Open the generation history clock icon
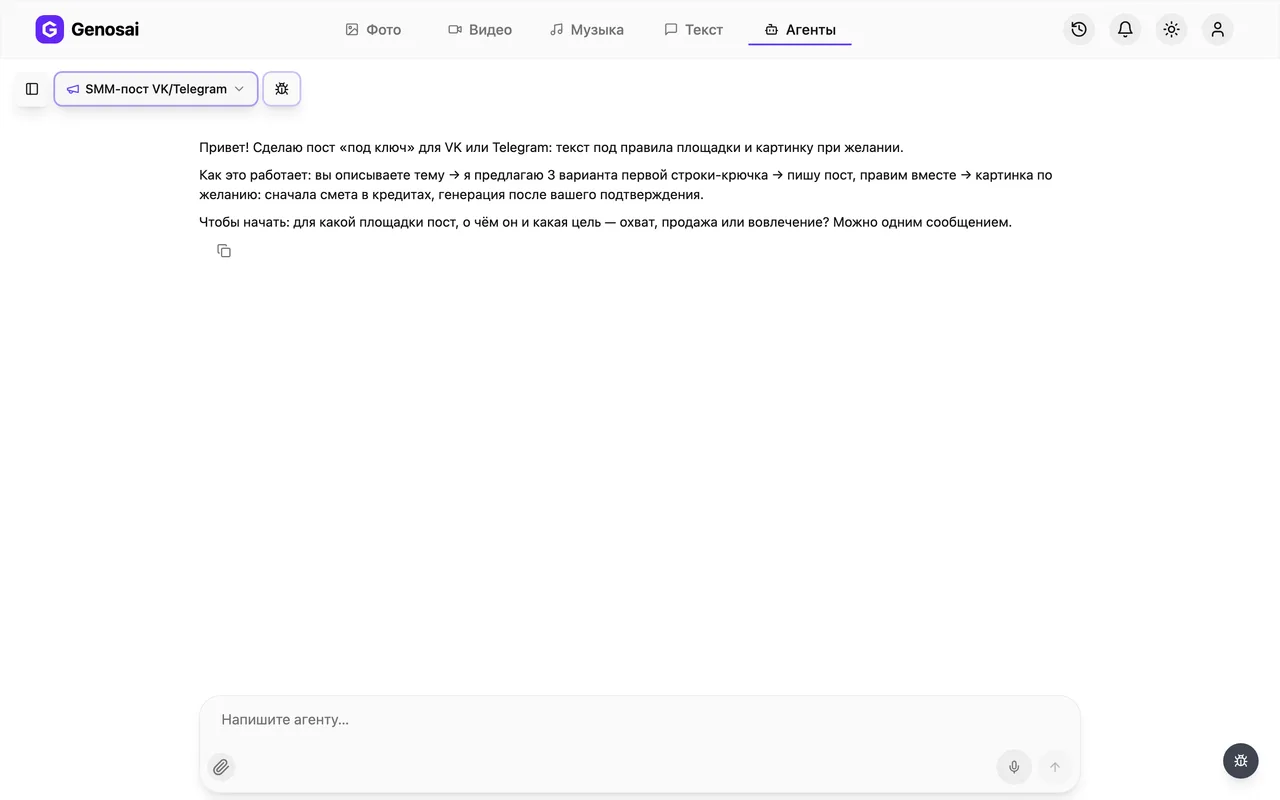 click(x=1079, y=29)
